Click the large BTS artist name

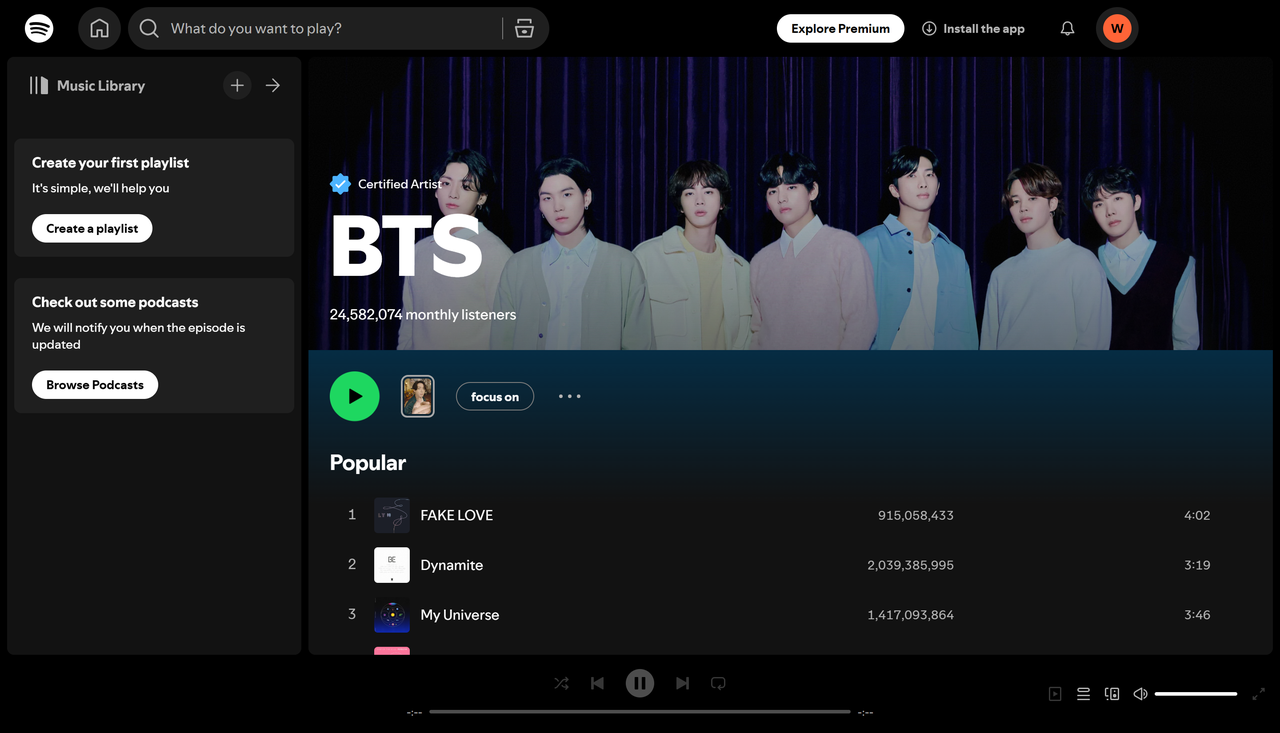click(406, 247)
